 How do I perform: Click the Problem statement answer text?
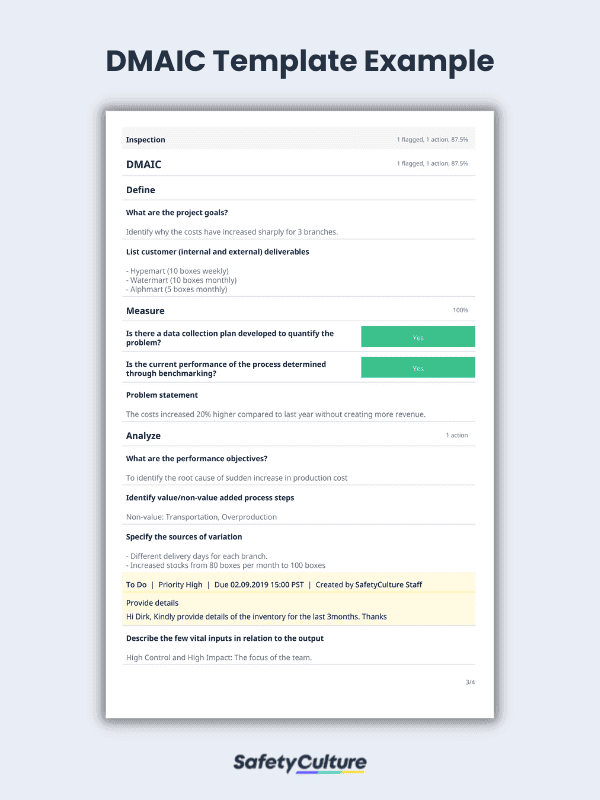click(276, 414)
